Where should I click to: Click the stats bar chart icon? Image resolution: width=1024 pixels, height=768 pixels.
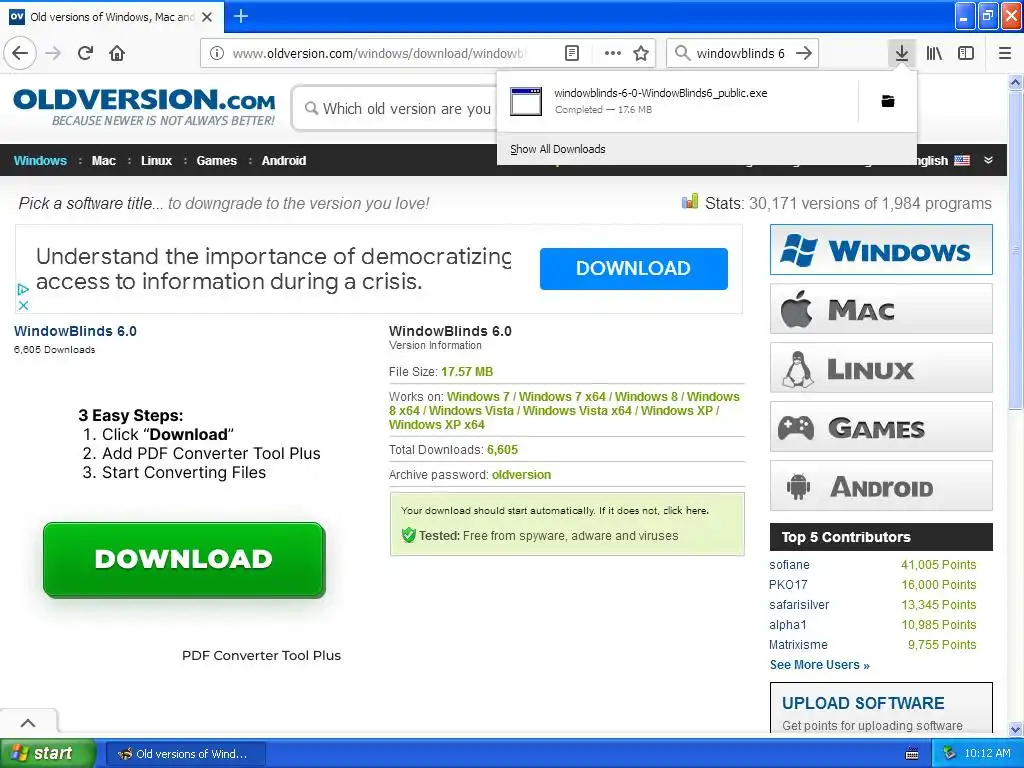pos(690,202)
